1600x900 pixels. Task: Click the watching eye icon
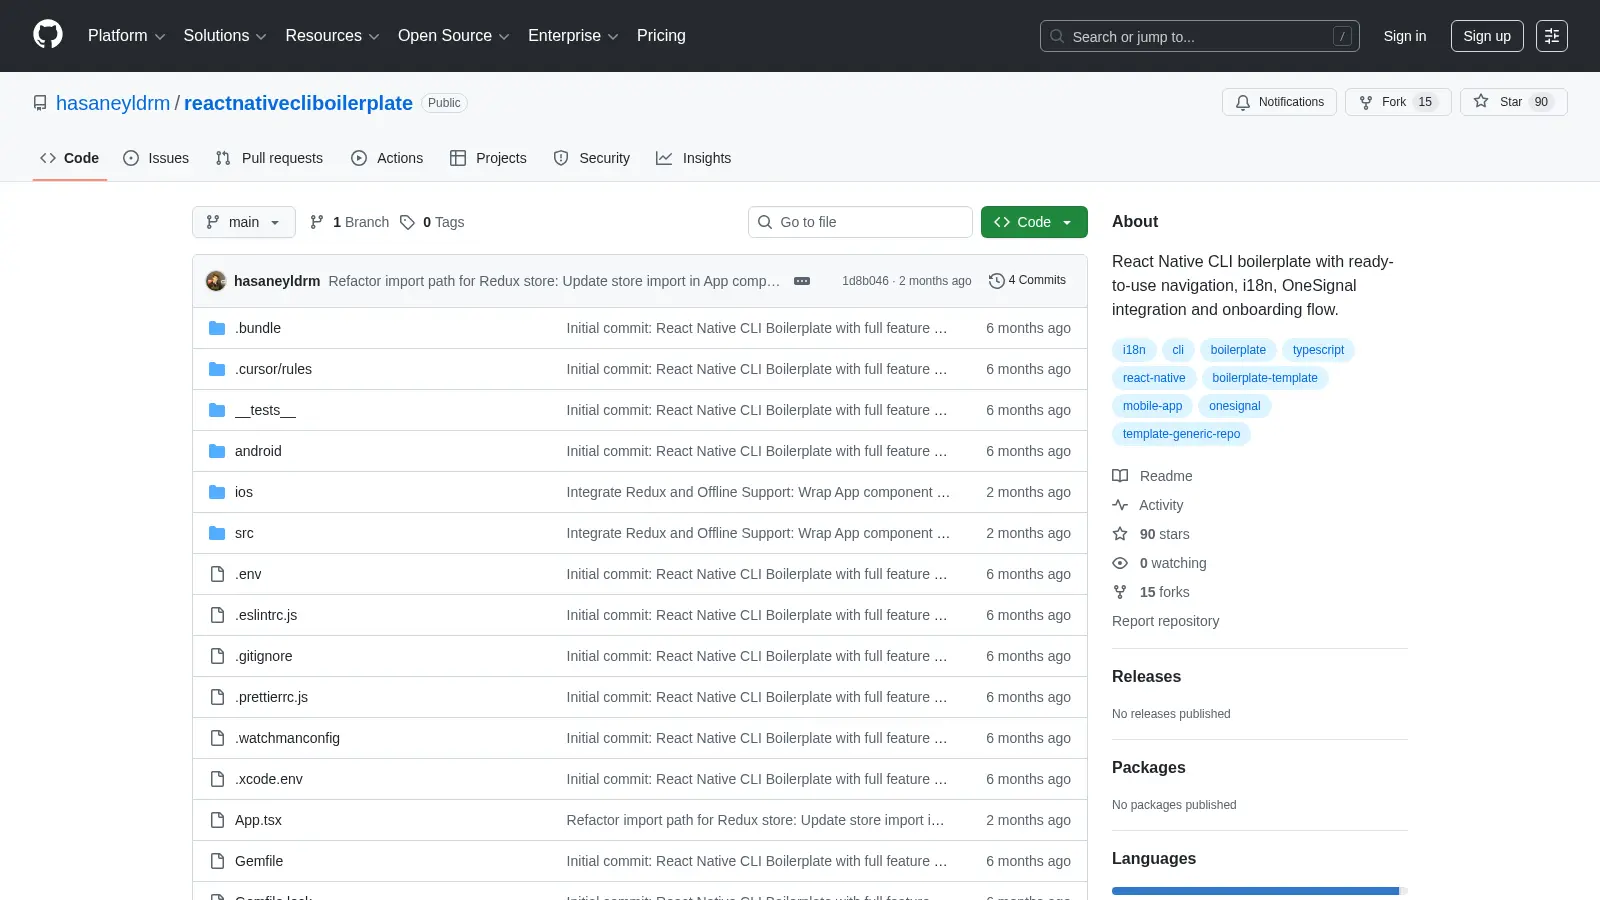(1120, 563)
